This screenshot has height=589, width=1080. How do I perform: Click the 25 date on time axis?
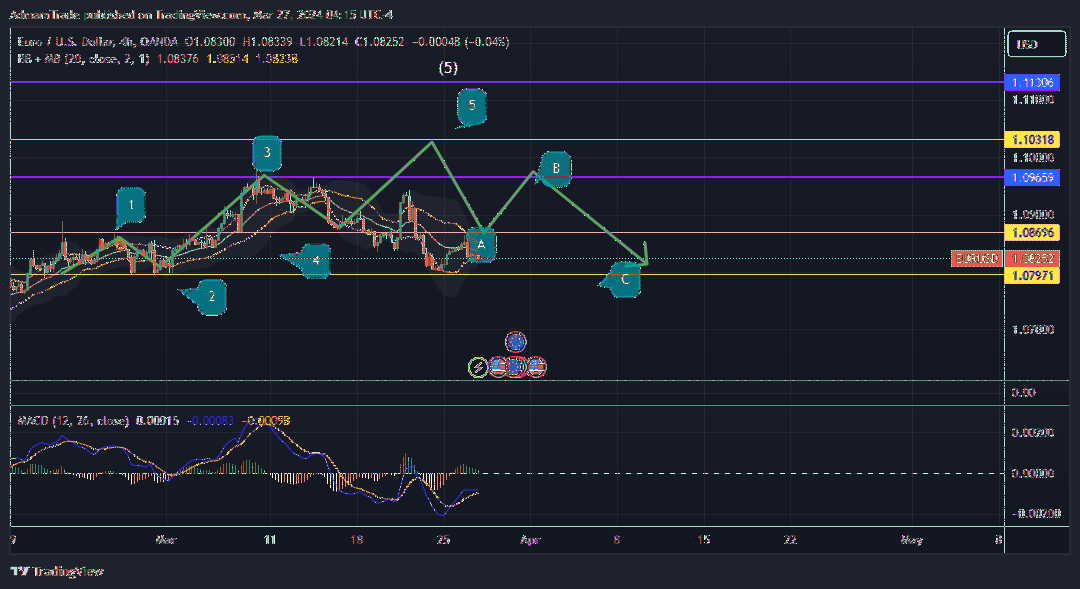(444, 540)
